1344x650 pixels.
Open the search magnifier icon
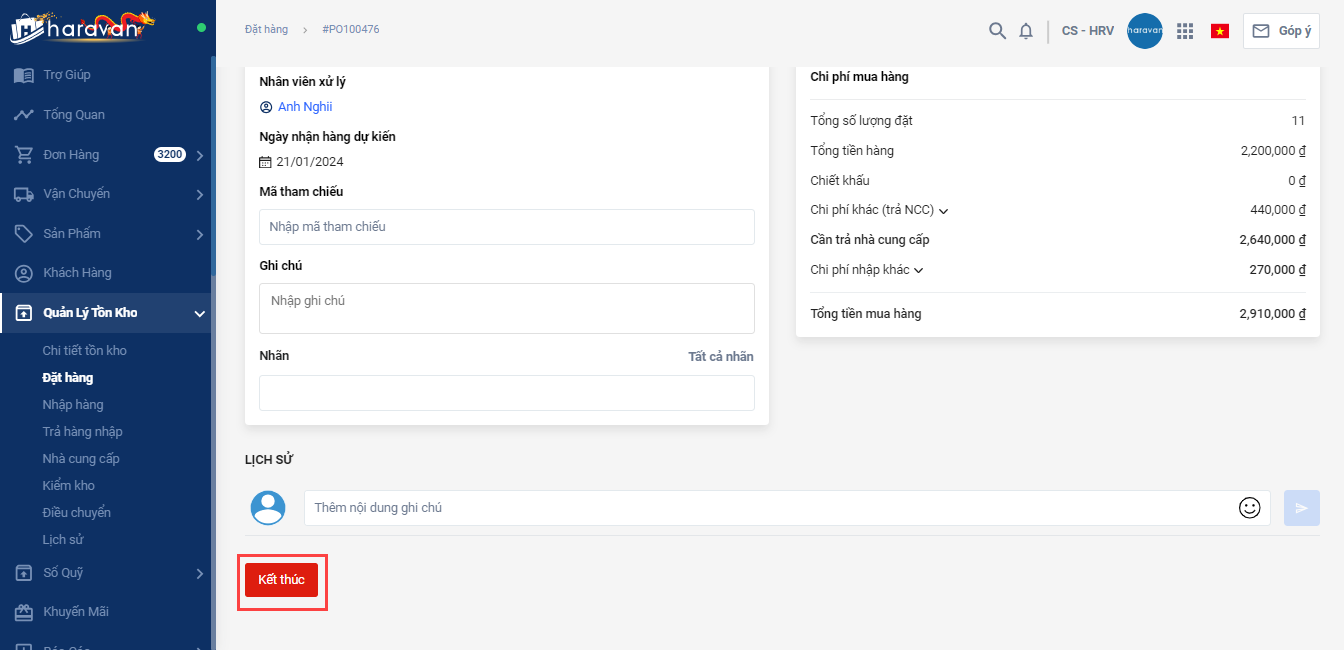coord(997,31)
